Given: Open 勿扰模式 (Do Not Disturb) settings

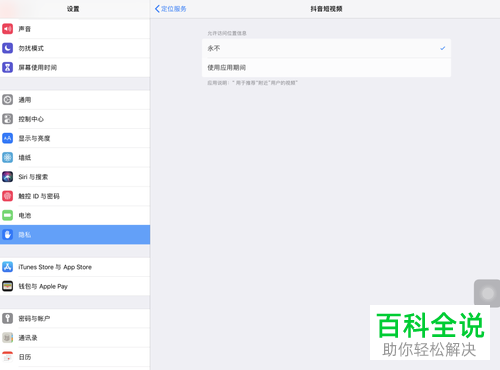Looking at the screenshot, I should click(x=75, y=48).
